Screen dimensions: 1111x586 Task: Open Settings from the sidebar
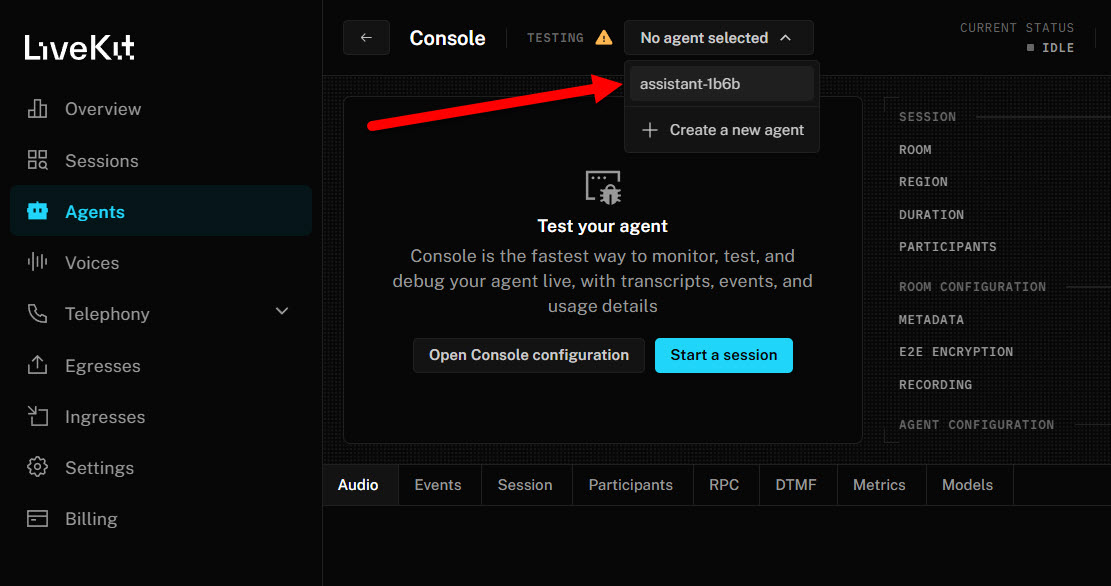click(x=161, y=467)
